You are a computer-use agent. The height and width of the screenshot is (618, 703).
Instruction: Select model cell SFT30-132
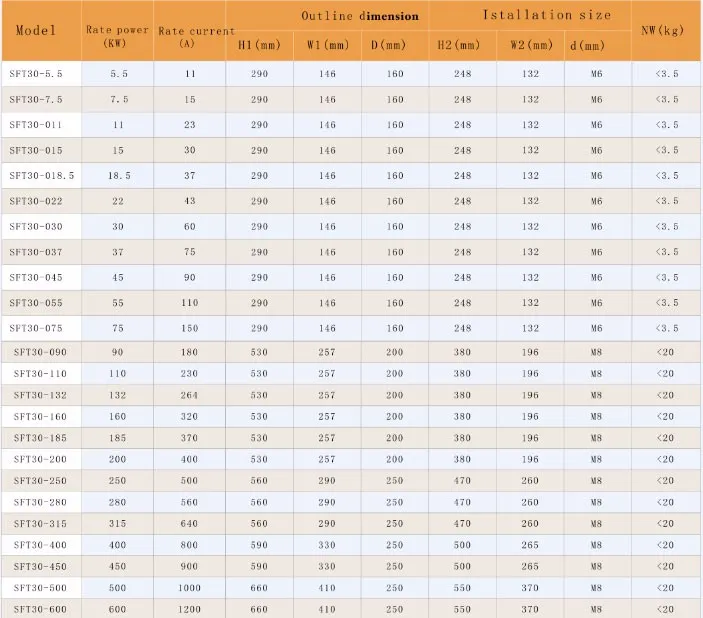click(40, 395)
